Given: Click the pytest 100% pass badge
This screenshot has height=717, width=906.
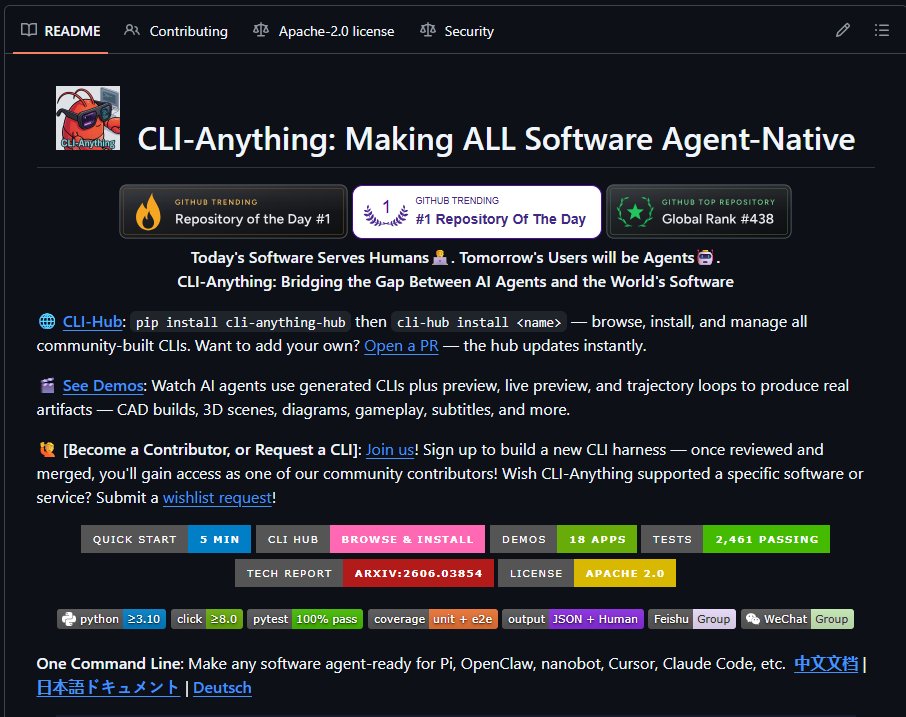Looking at the screenshot, I should tap(305, 619).
